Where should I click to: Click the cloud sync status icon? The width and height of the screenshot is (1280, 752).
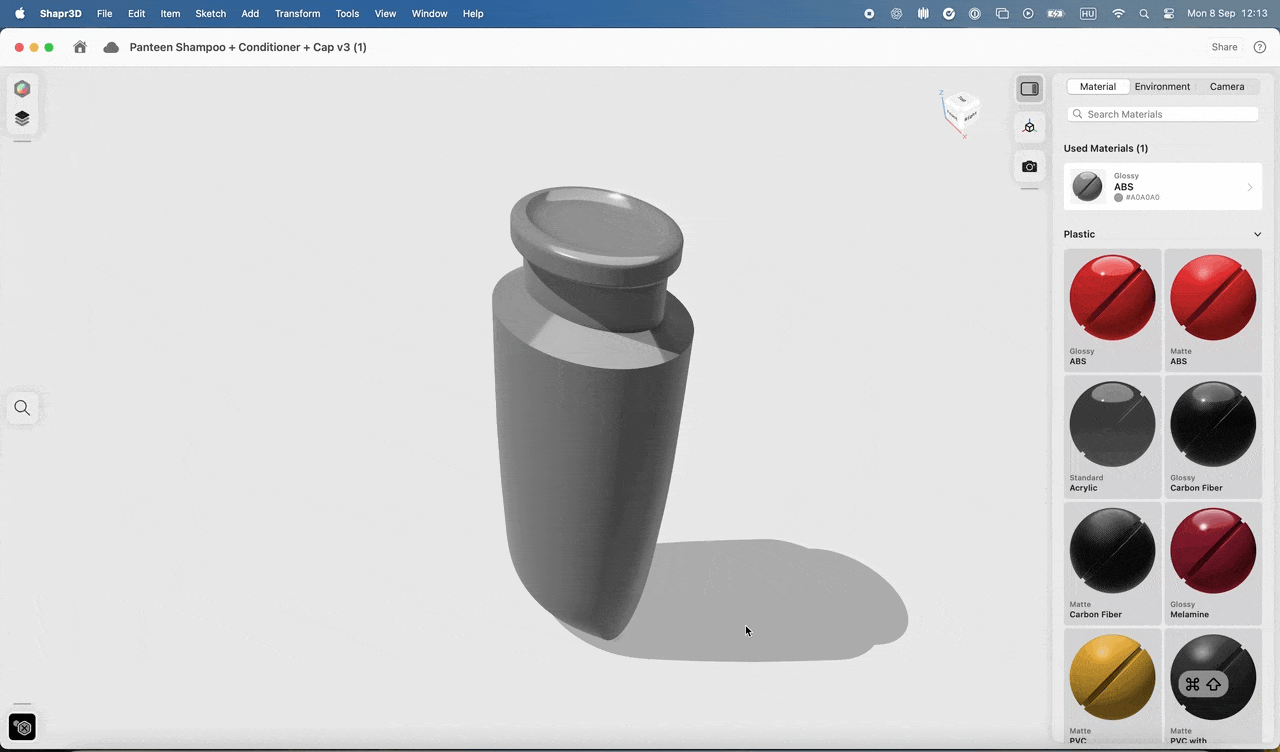pos(111,47)
